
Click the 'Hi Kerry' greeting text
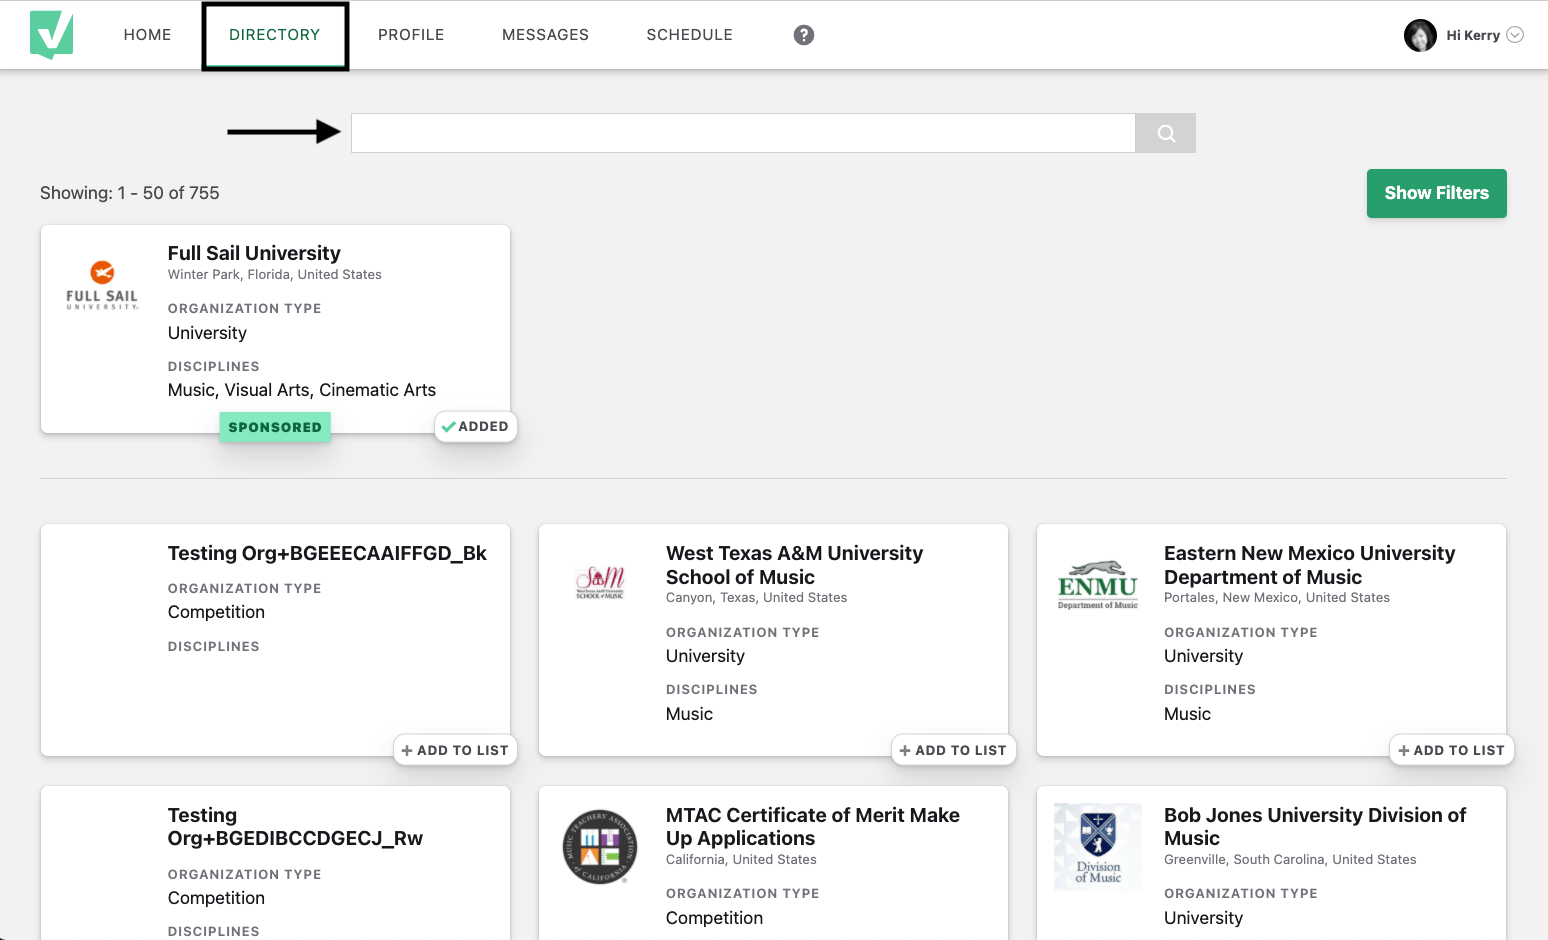(x=1473, y=35)
